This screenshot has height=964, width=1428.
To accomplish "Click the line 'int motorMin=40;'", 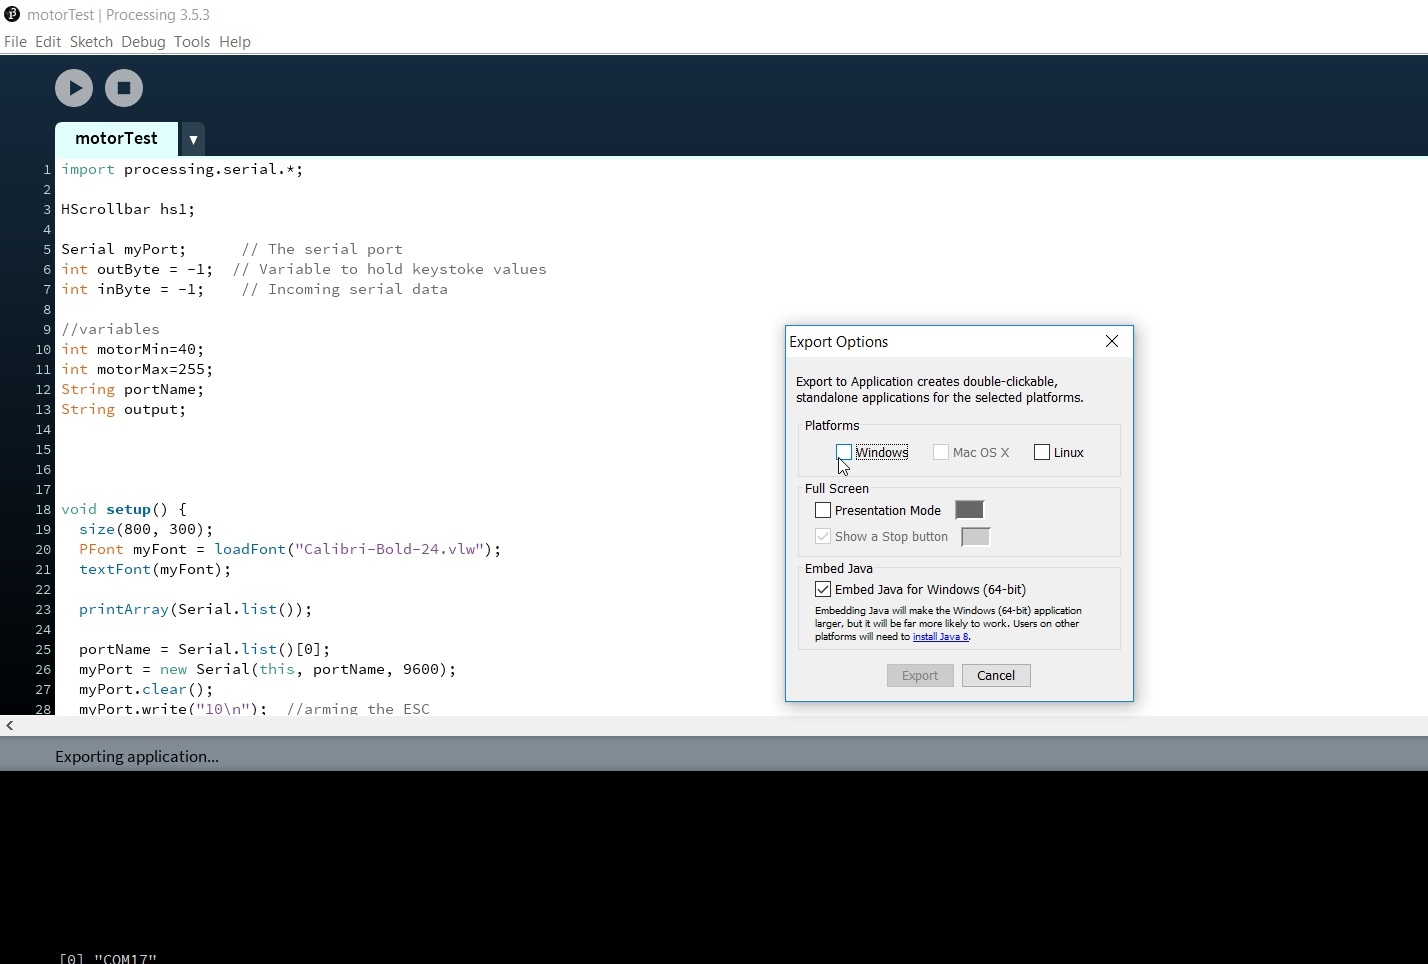I will pyautogui.click(x=132, y=349).
